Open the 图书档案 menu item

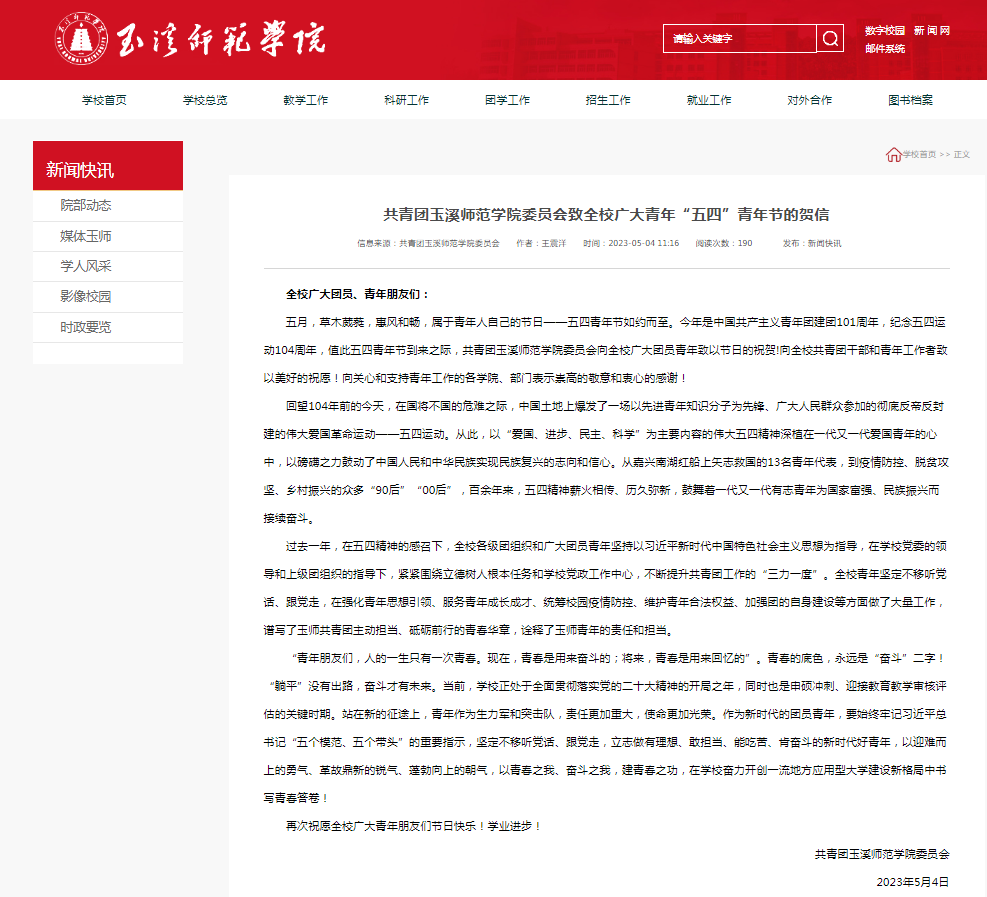910,100
